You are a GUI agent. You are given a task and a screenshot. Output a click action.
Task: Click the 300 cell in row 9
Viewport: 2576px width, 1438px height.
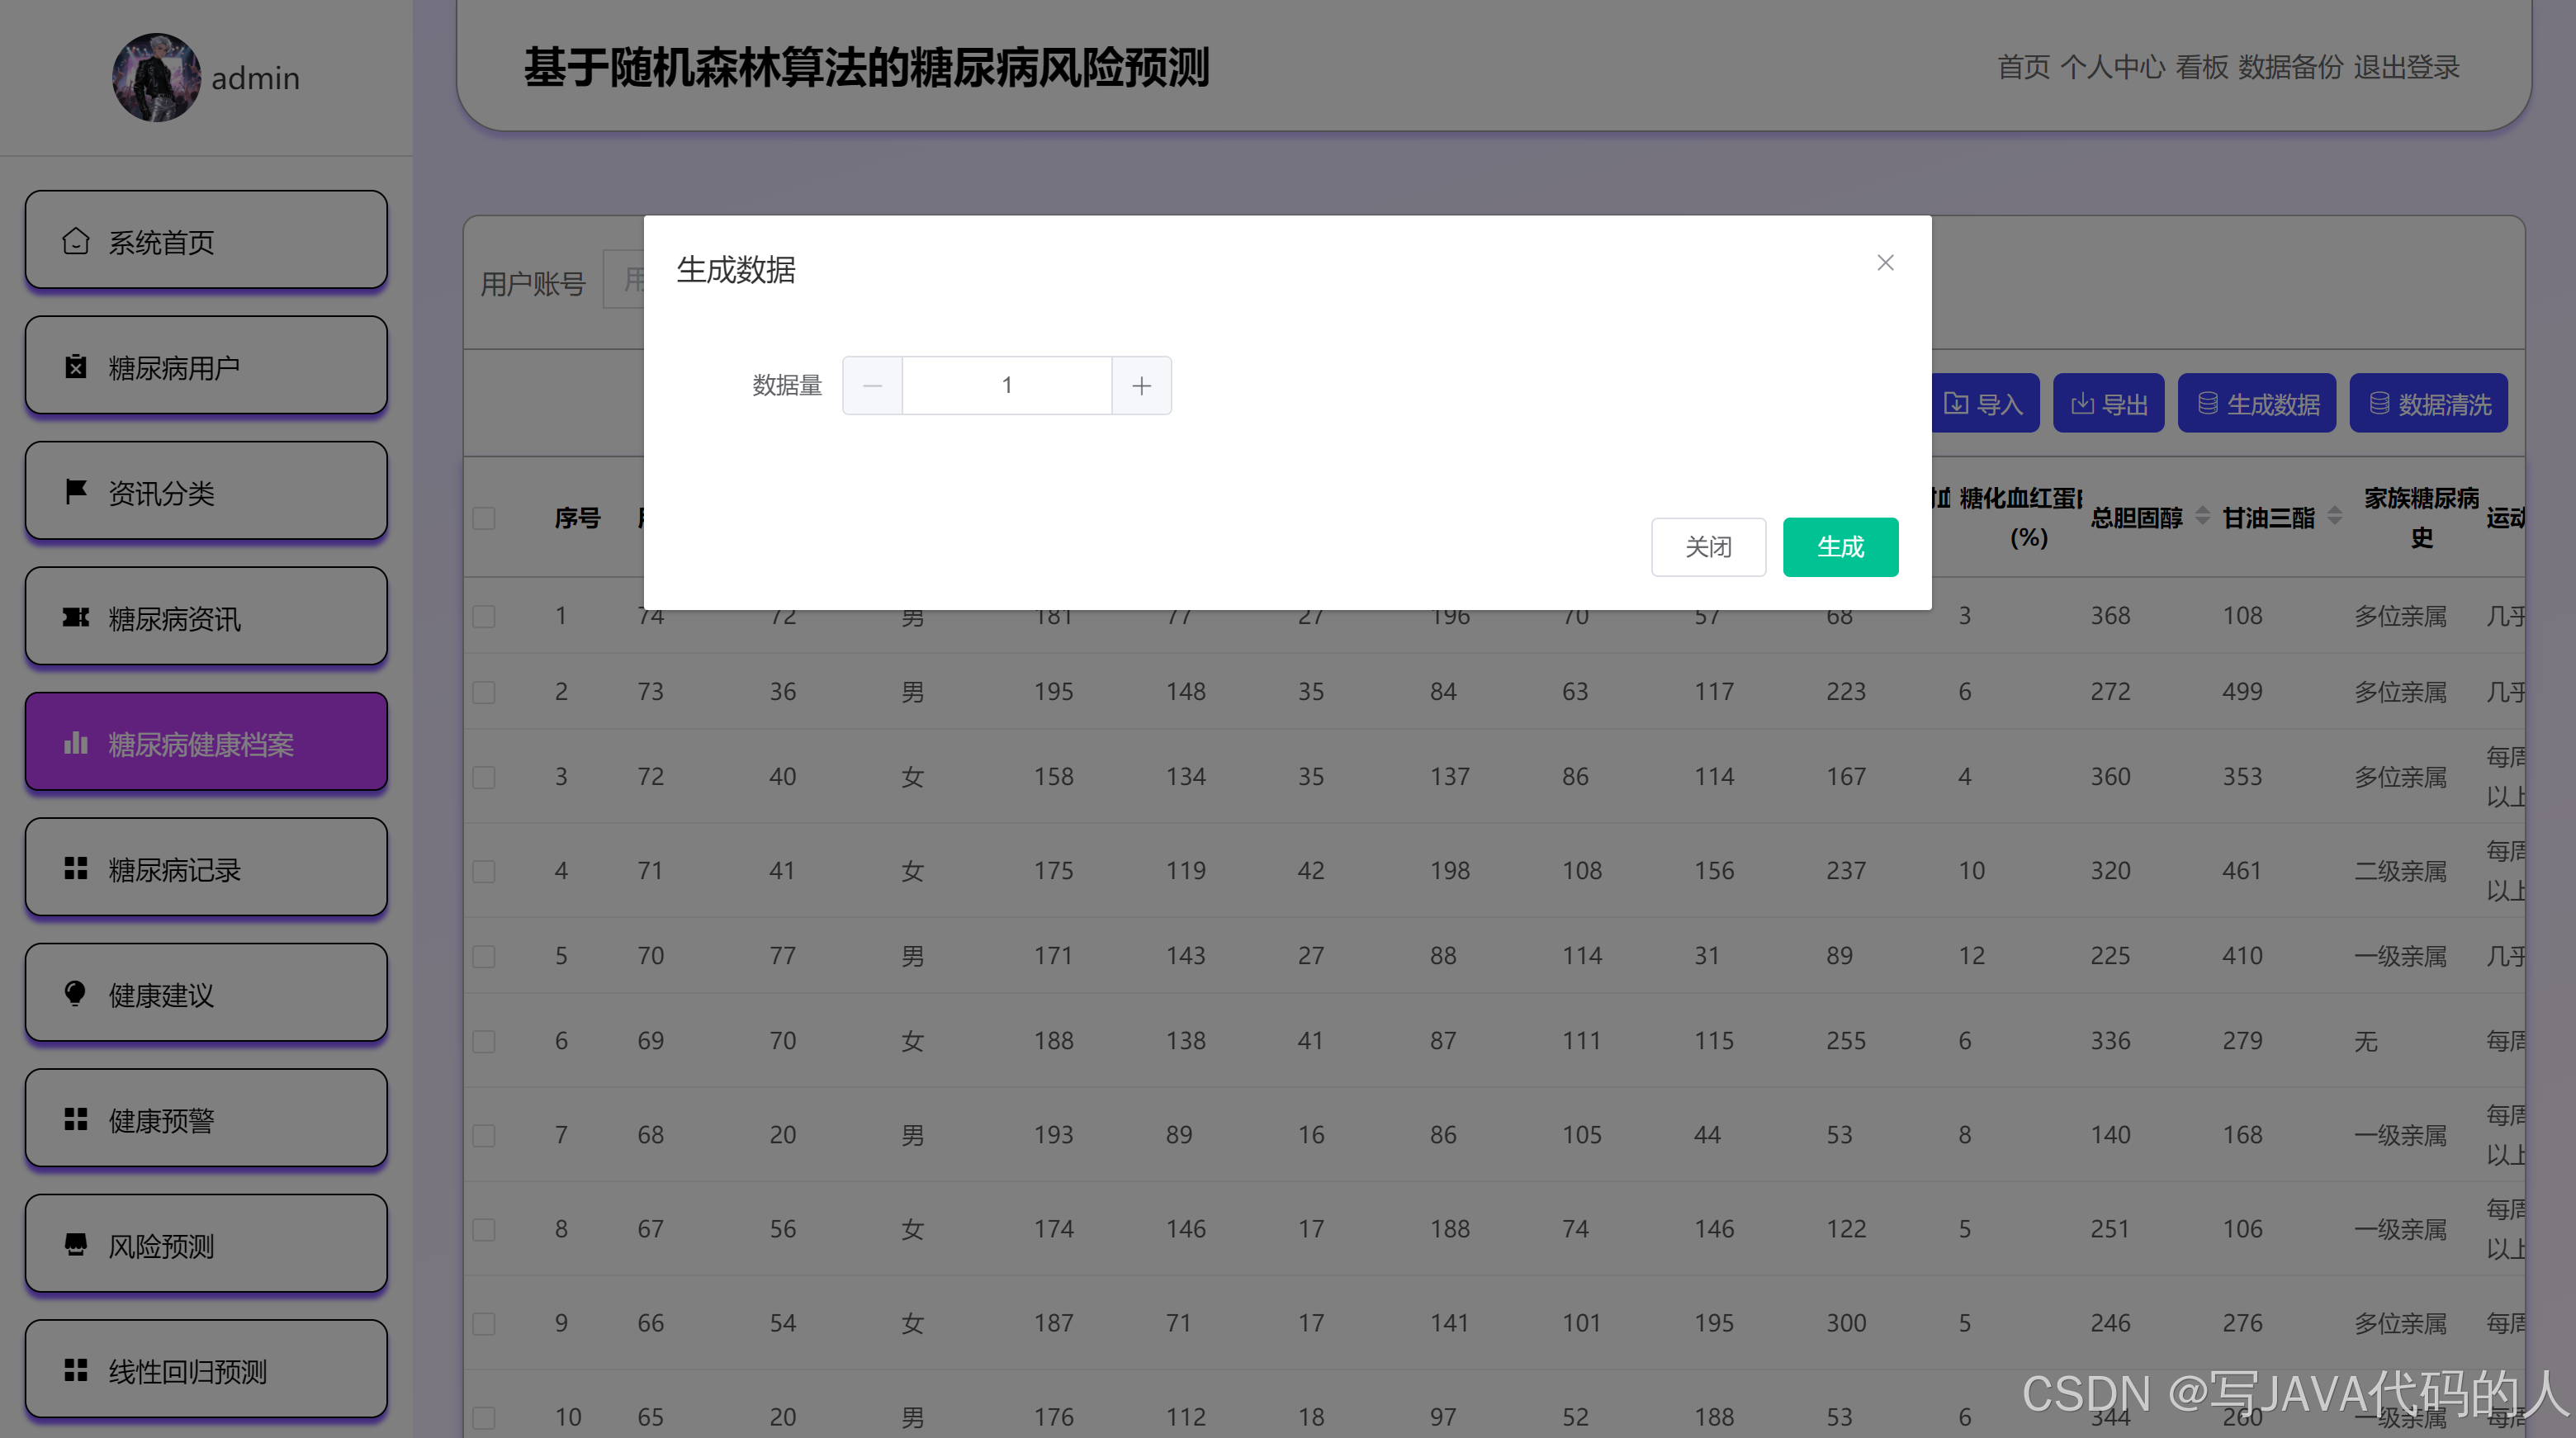[1846, 1323]
